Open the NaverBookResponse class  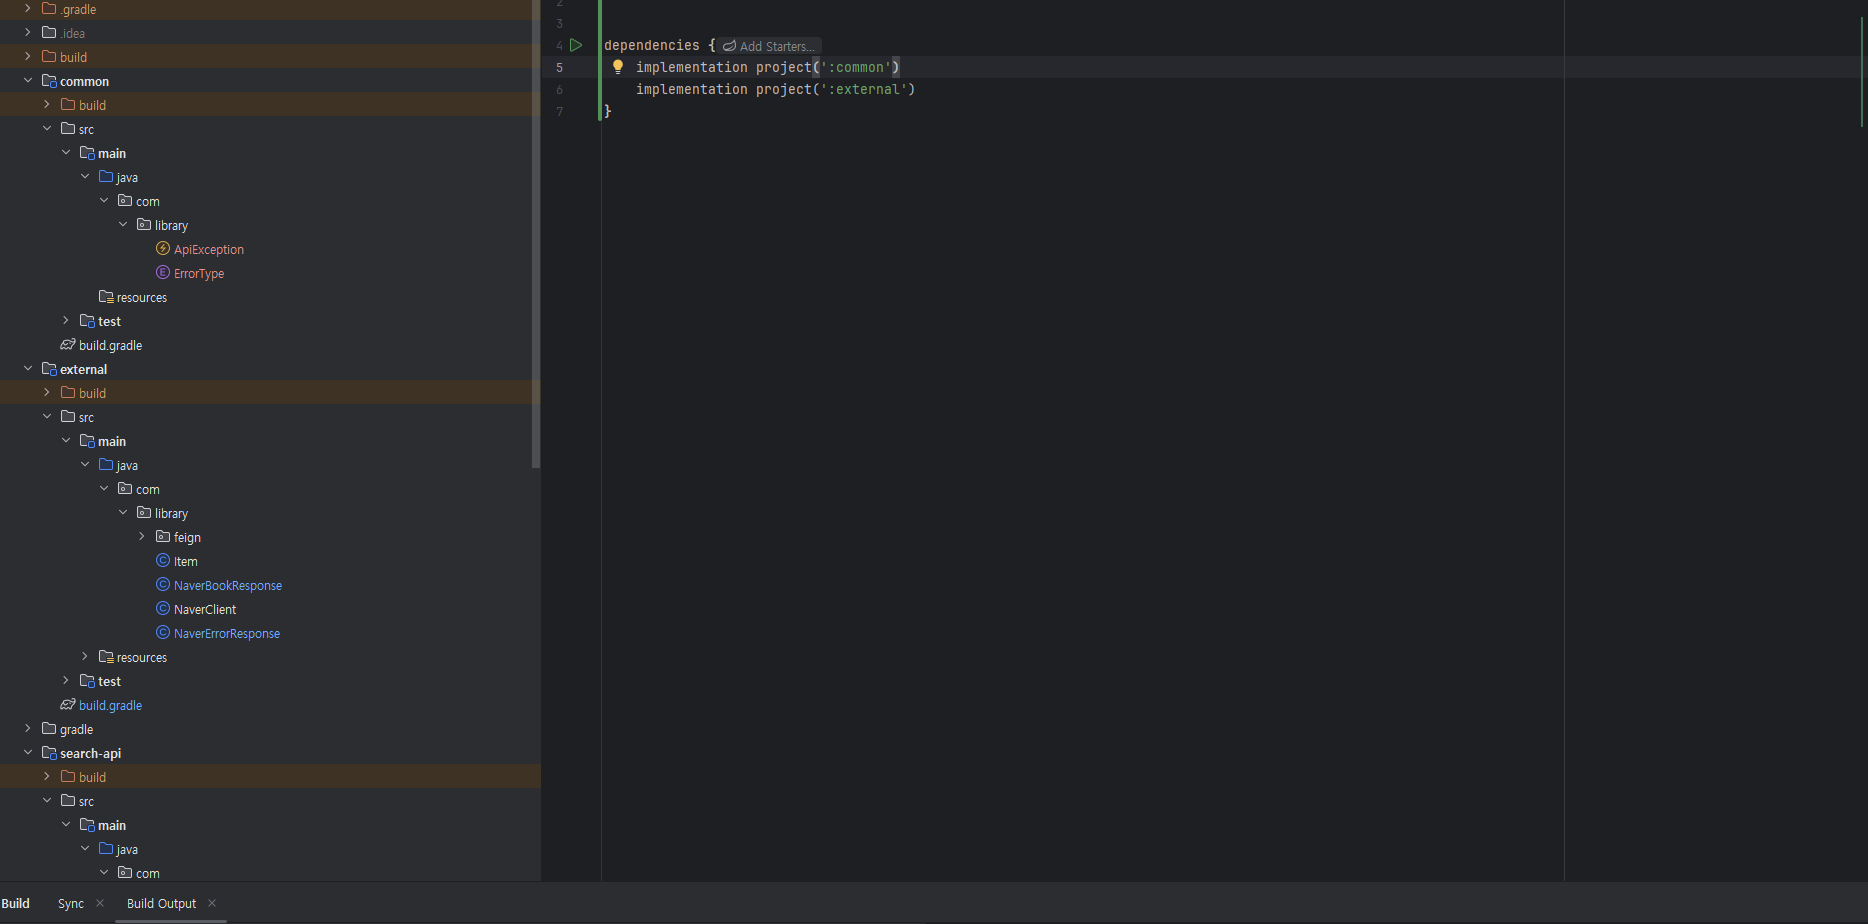pyautogui.click(x=227, y=585)
